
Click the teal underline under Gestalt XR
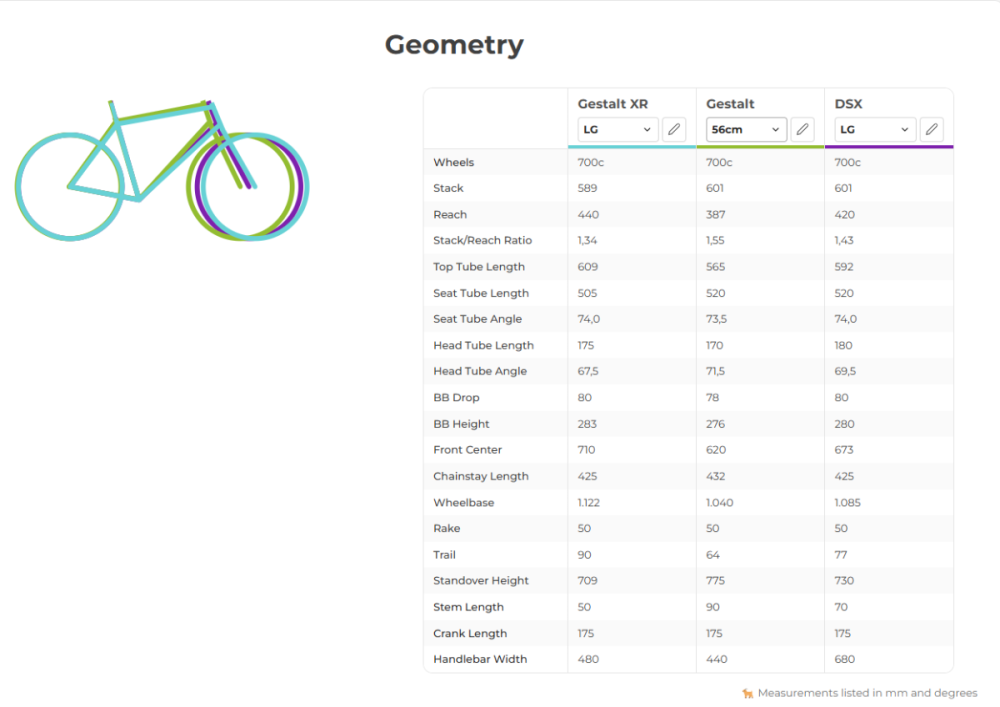[632, 147]
